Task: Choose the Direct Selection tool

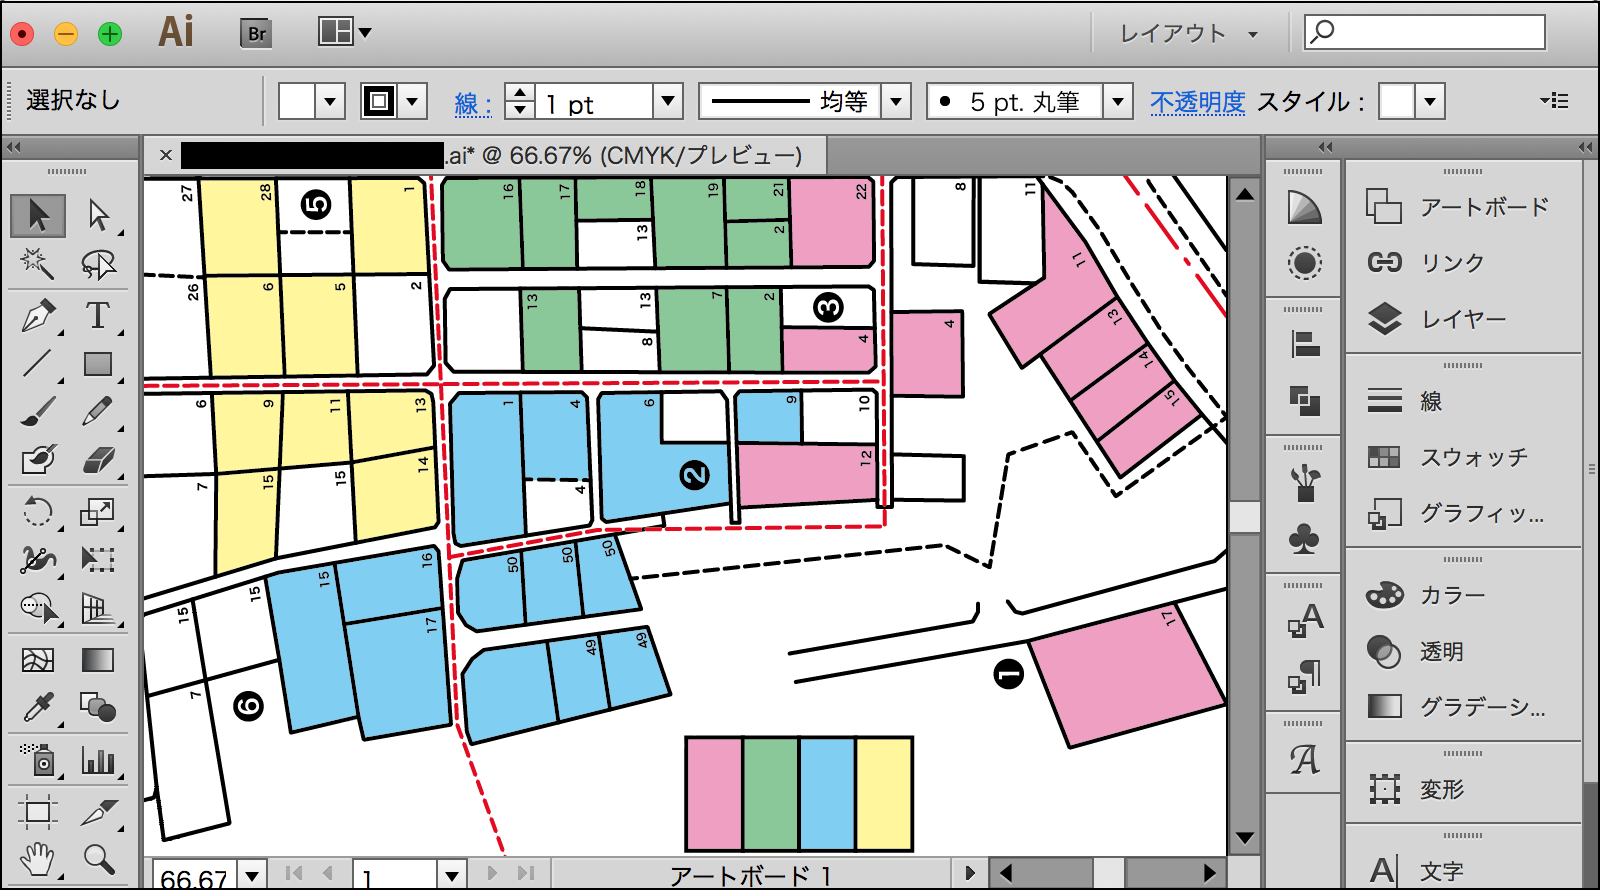Action: [x=98, y=214]
